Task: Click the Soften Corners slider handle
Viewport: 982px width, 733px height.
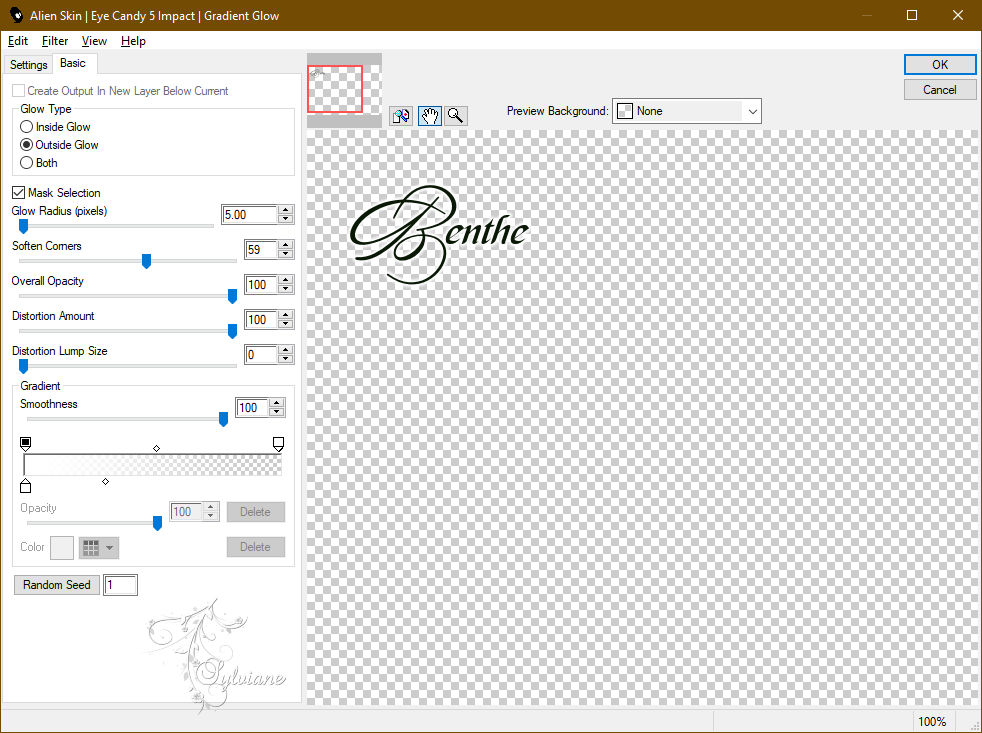Action: (x=146, y=261)
